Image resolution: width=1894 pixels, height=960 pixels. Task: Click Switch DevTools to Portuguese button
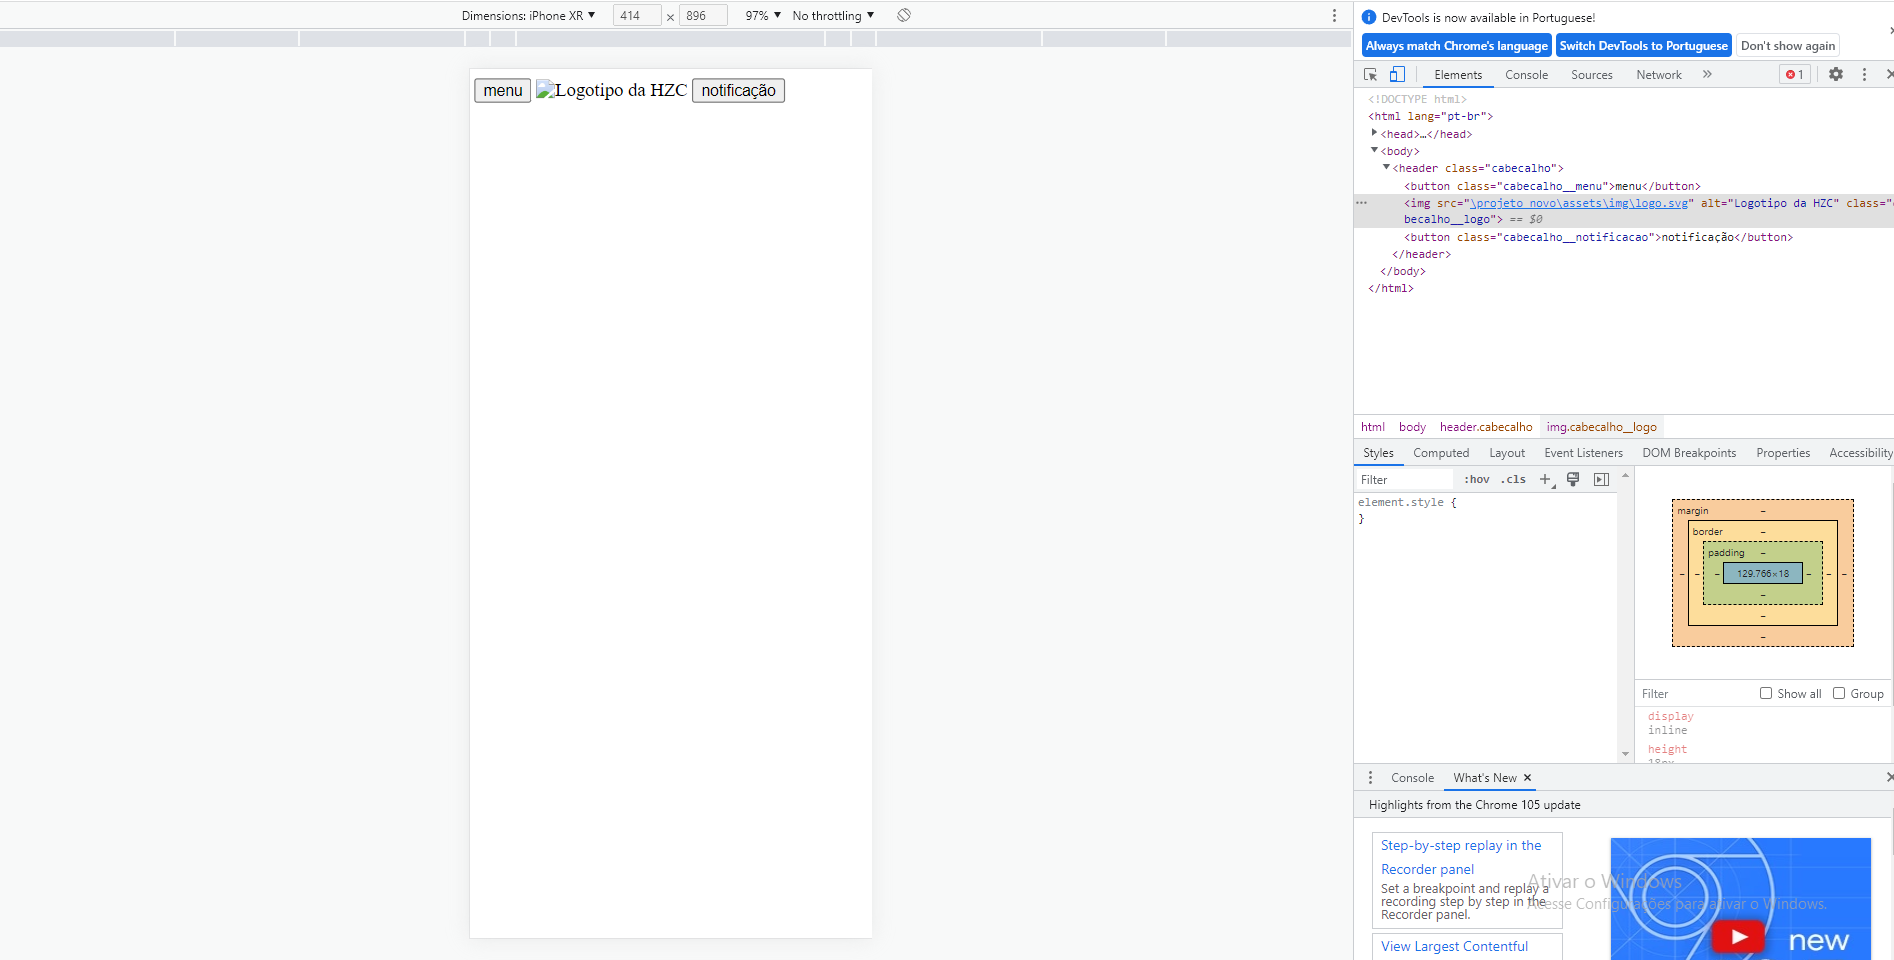click(1643, 46)
